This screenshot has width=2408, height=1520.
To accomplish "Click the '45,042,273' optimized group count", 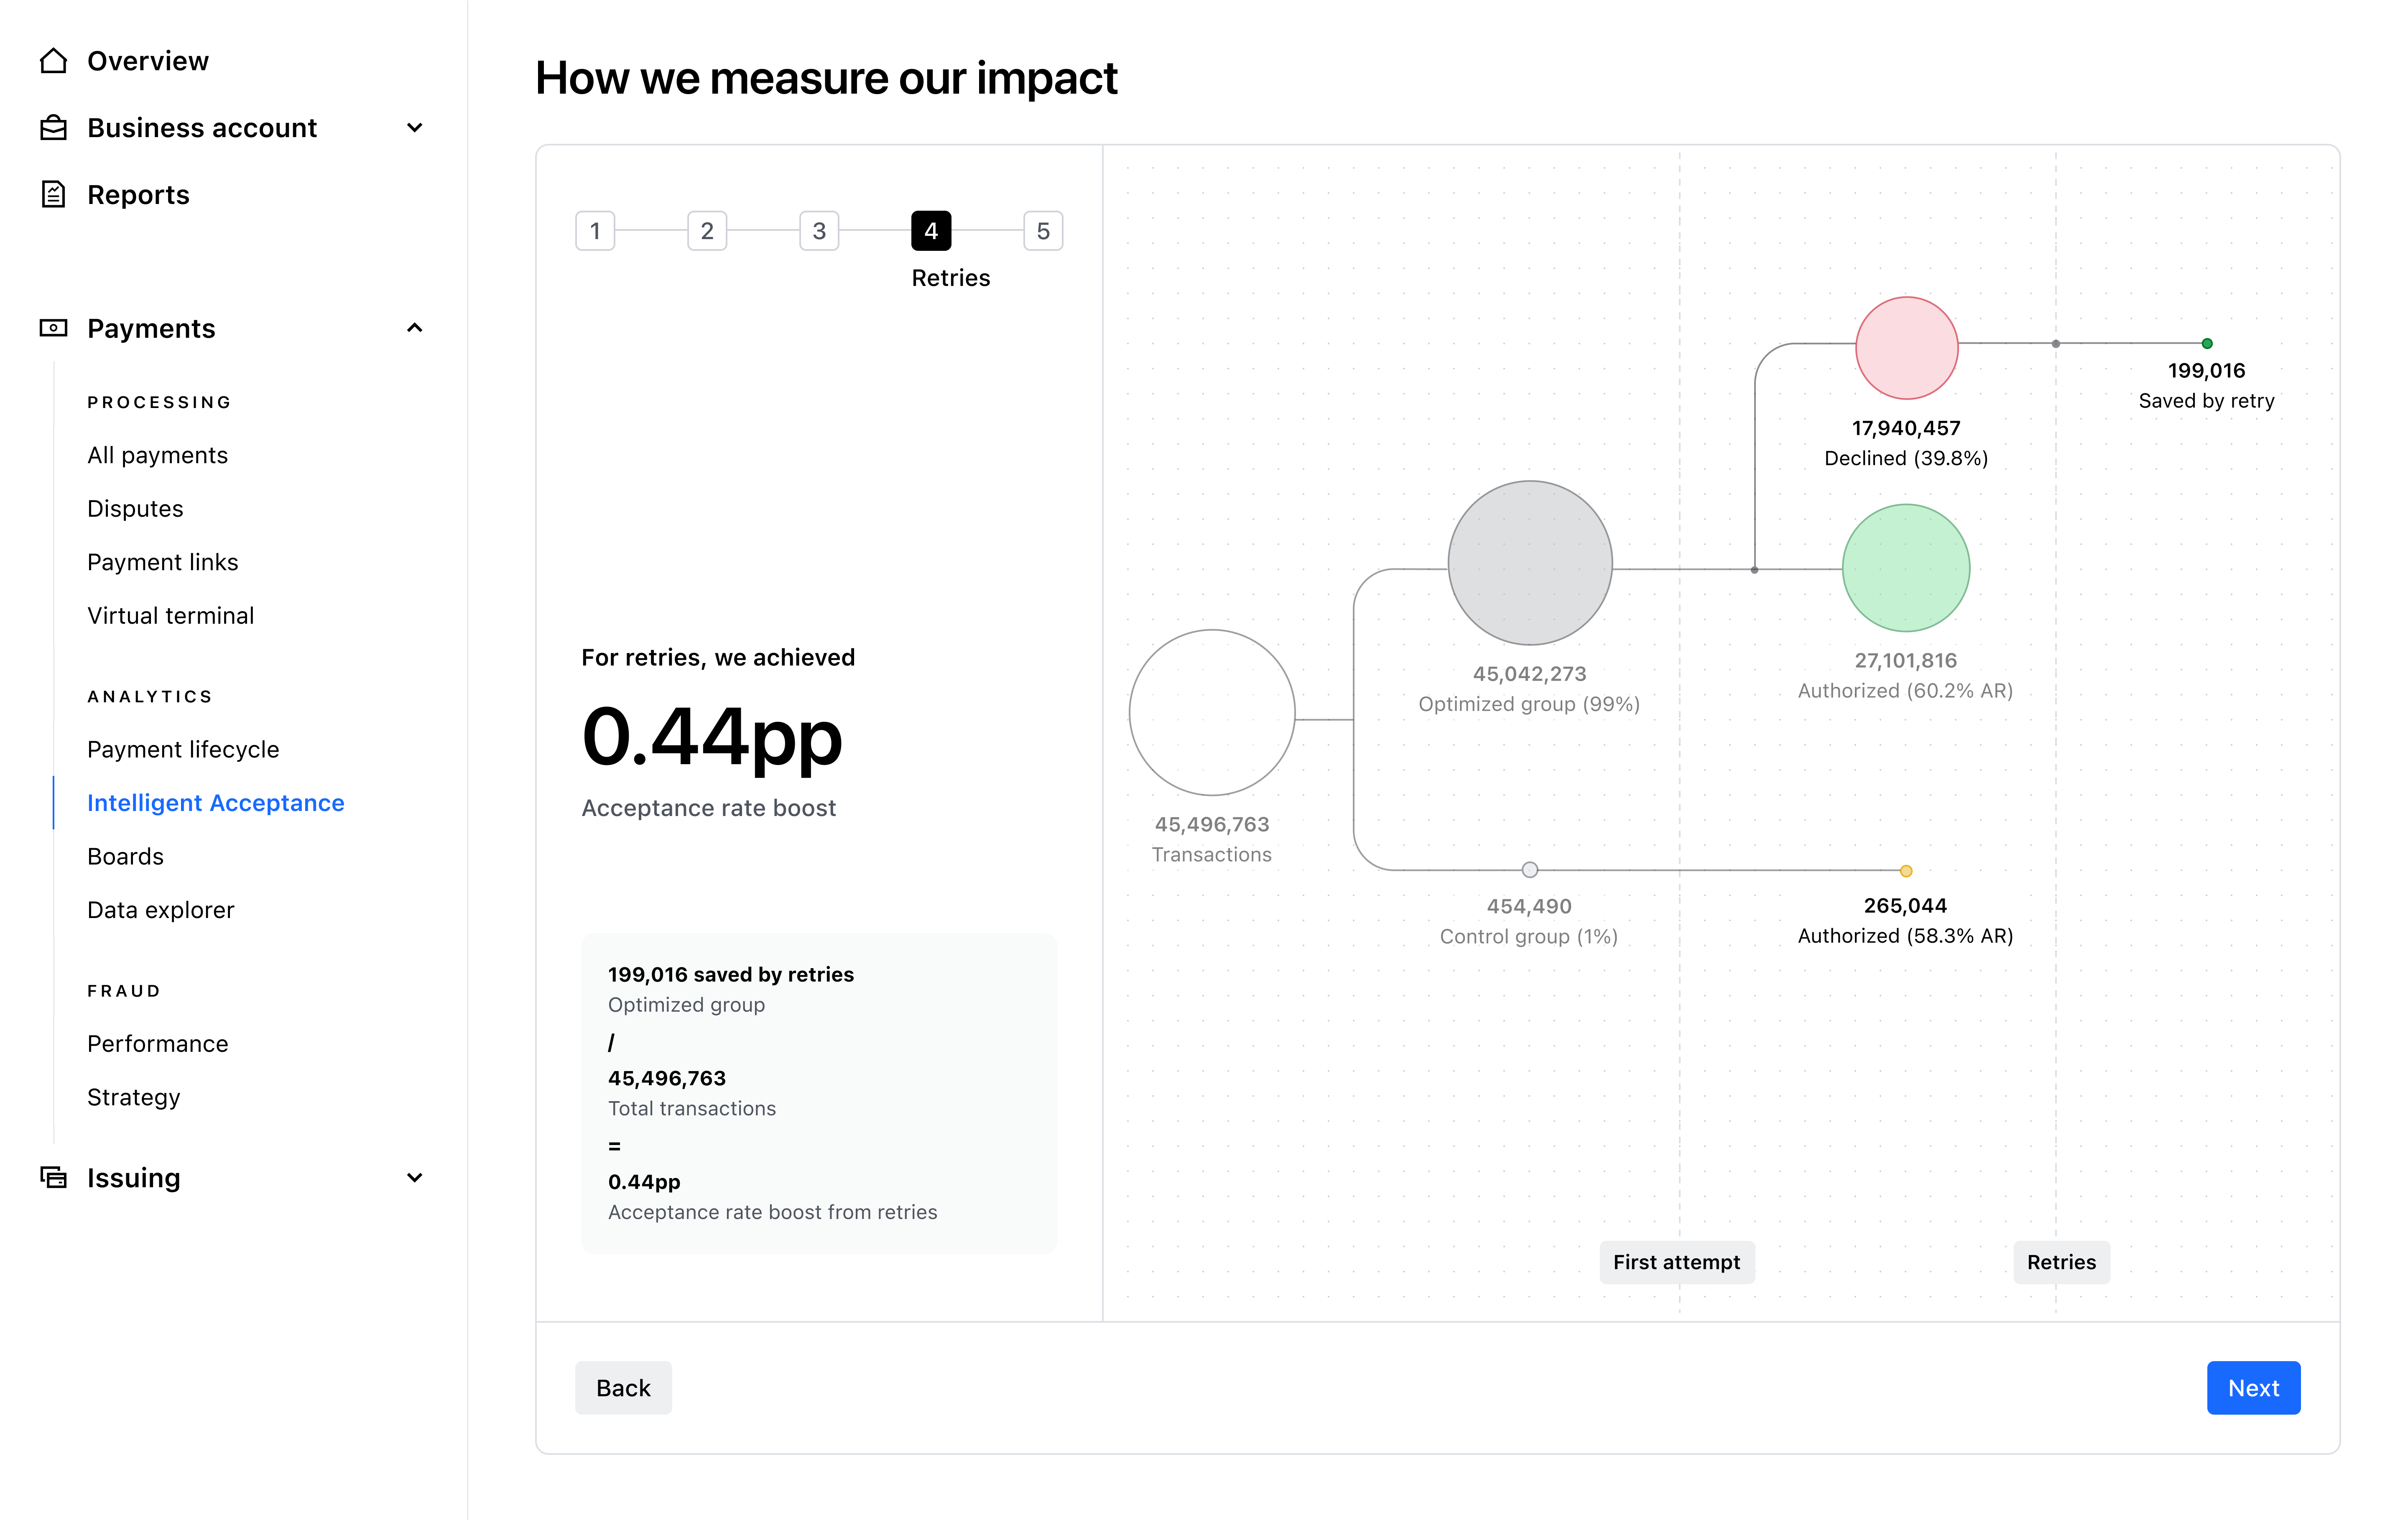I will [1530, 674].
